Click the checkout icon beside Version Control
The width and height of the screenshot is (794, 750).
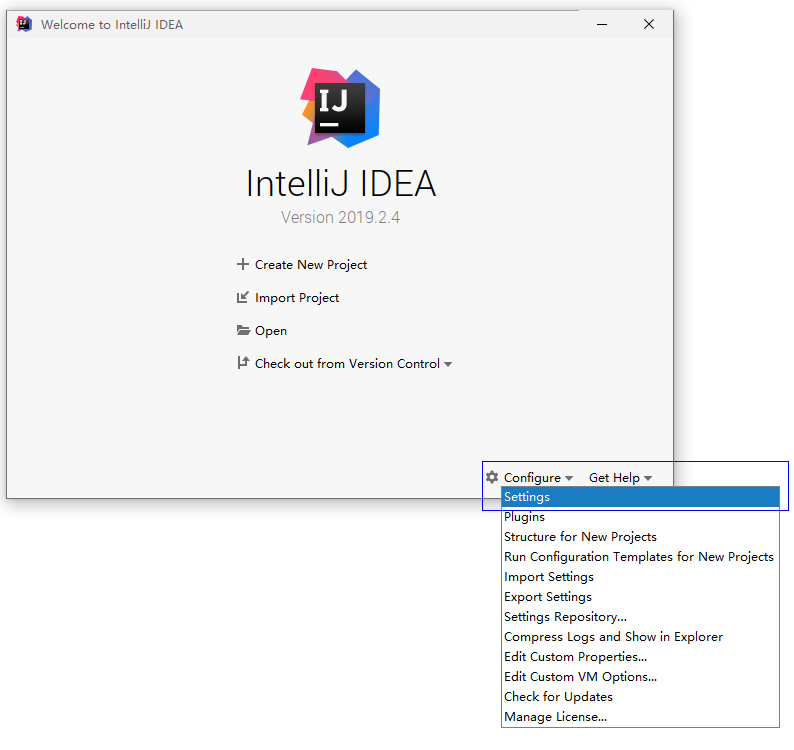[x=243, y=363]
